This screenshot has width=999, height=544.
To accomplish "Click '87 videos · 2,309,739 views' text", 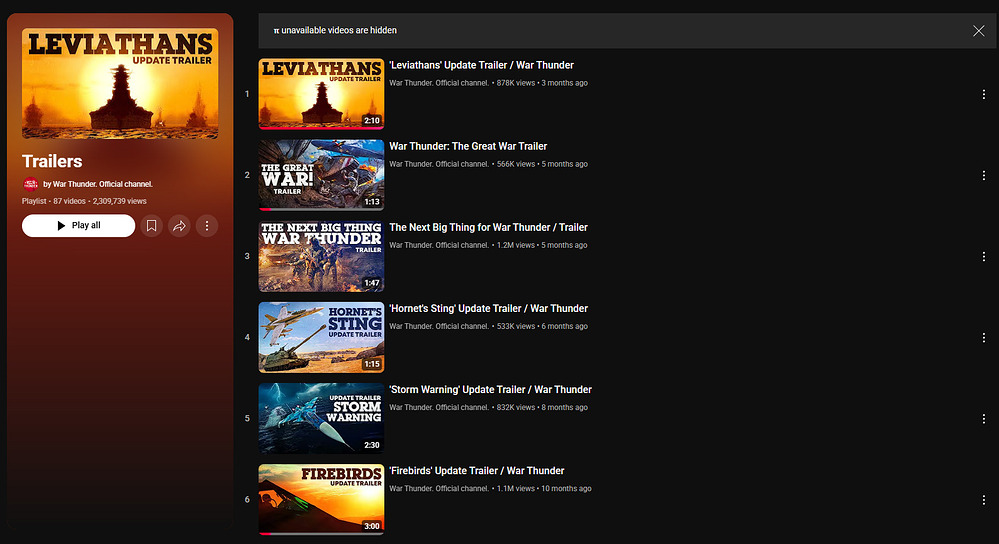I will pos(100,201).
